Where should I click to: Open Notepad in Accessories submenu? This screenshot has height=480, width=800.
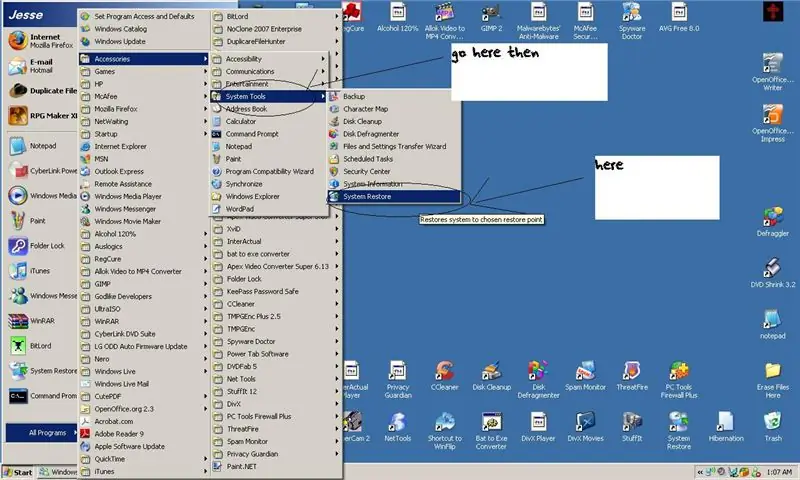(268, 146)
